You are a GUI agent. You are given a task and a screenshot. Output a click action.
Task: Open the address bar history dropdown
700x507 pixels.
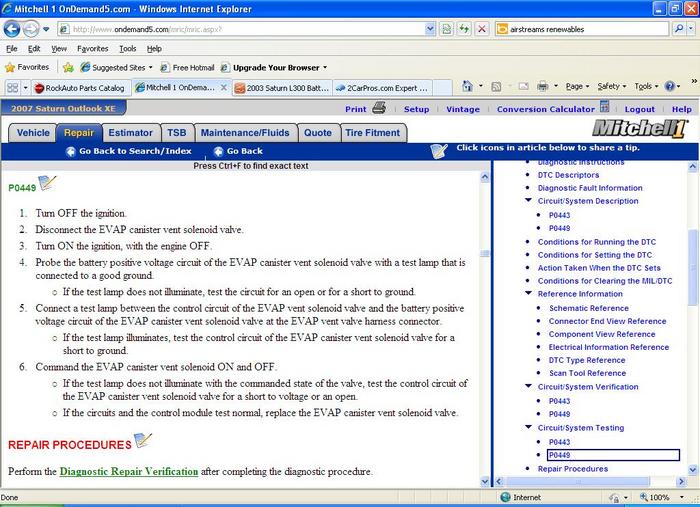tap(430, 29)
